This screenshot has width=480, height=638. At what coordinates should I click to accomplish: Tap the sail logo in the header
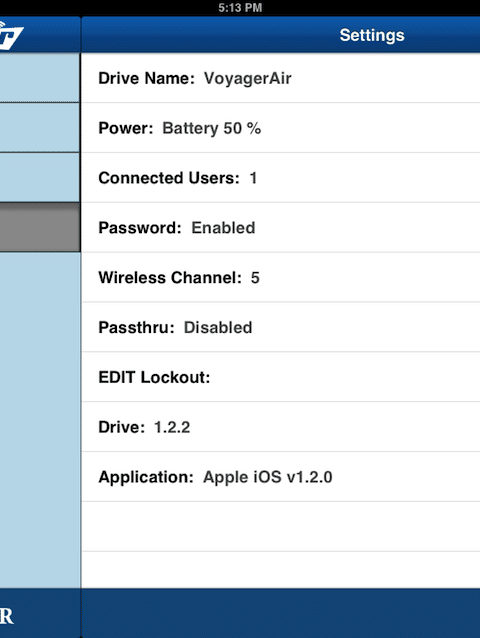click(x=11, y=36)
